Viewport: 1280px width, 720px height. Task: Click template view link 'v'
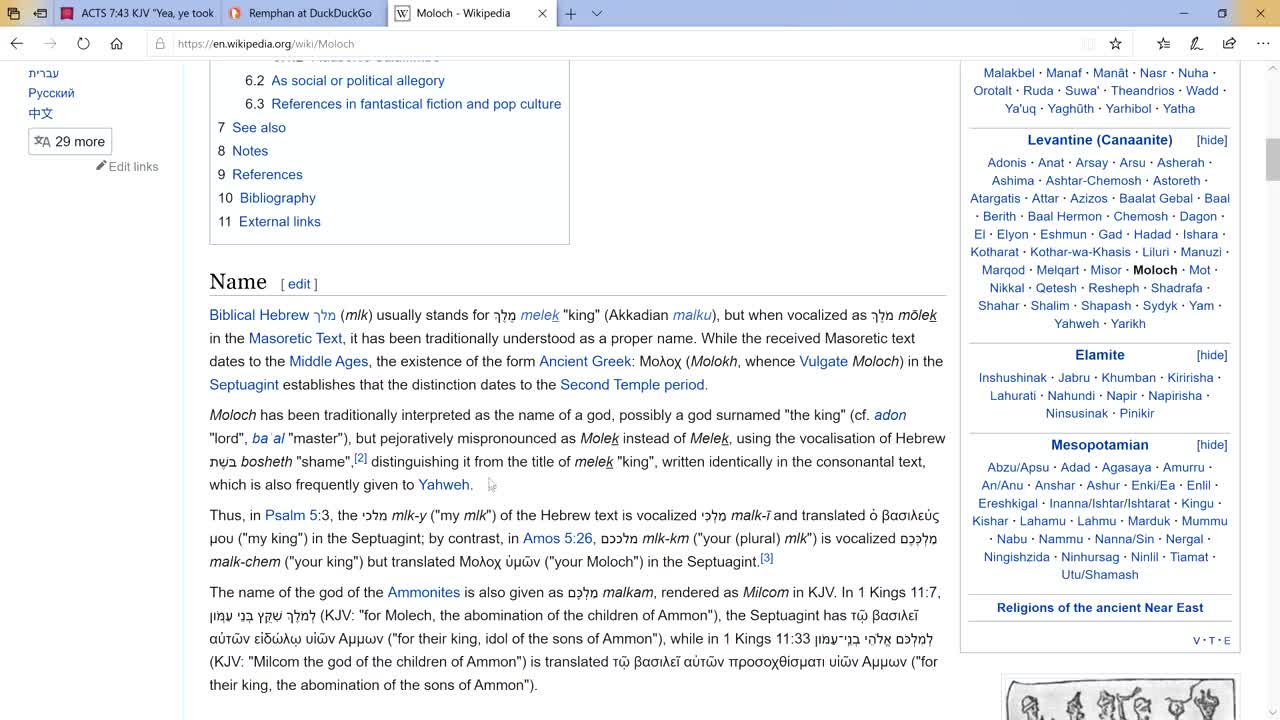pos(1196,640)
